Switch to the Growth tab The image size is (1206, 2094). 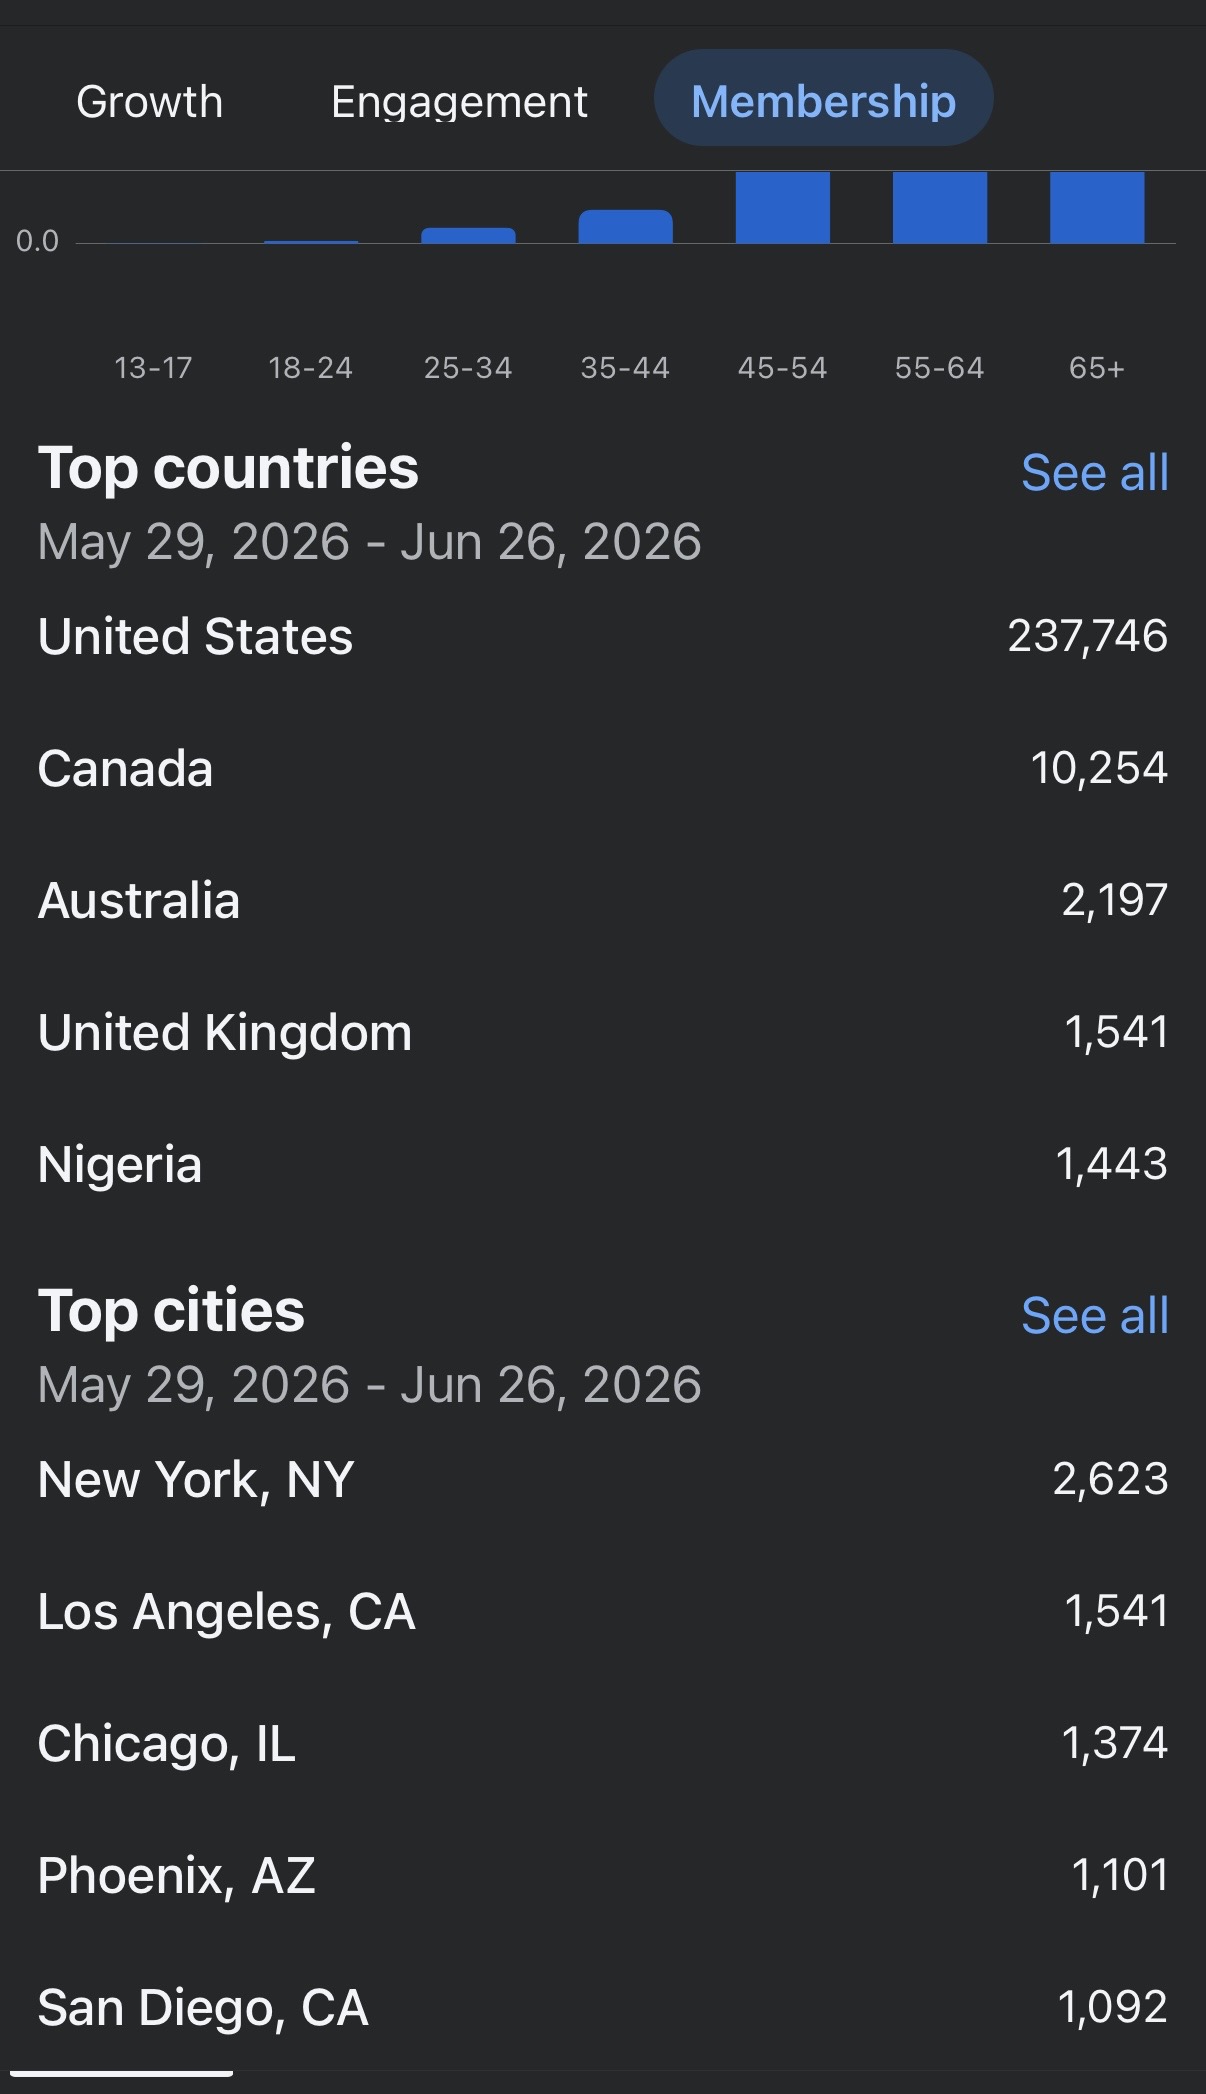click(150, 101)
